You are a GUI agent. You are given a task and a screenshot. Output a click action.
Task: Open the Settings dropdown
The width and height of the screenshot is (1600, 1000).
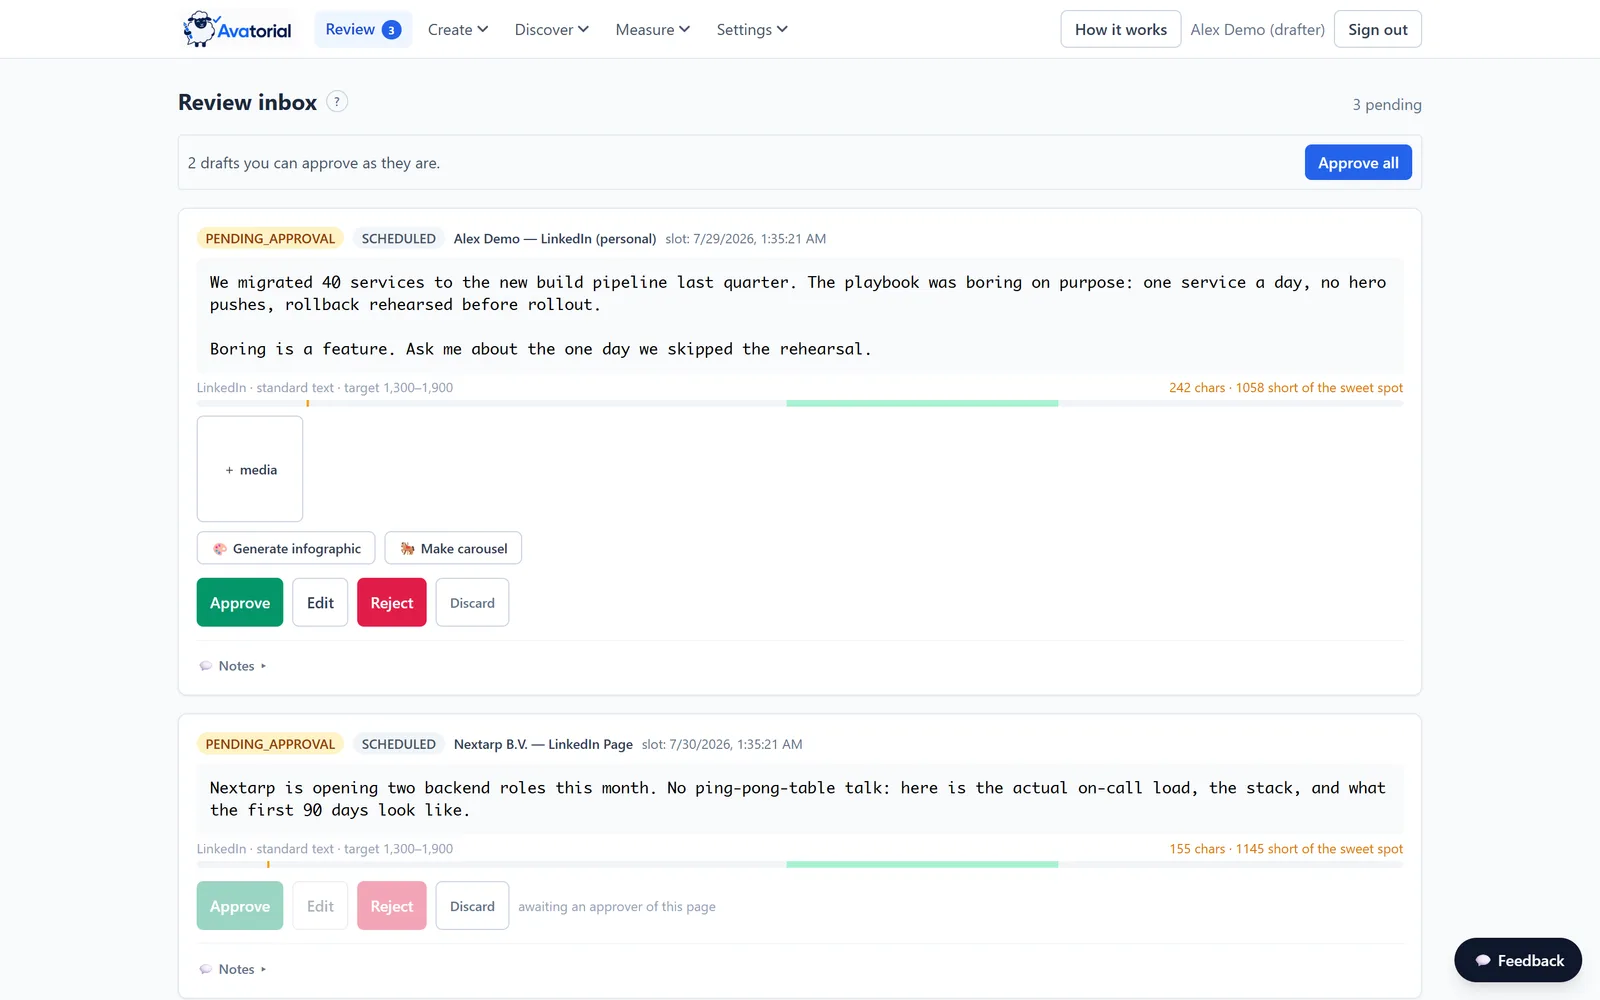[x=752, y=30]
